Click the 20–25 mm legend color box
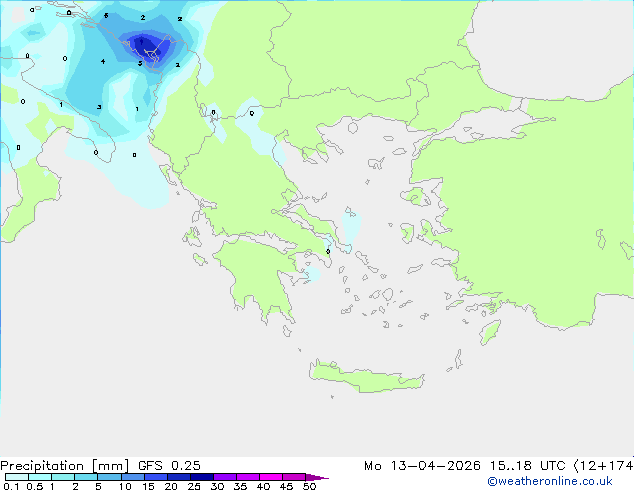The image size is (634, 490). tap(178, 477)
